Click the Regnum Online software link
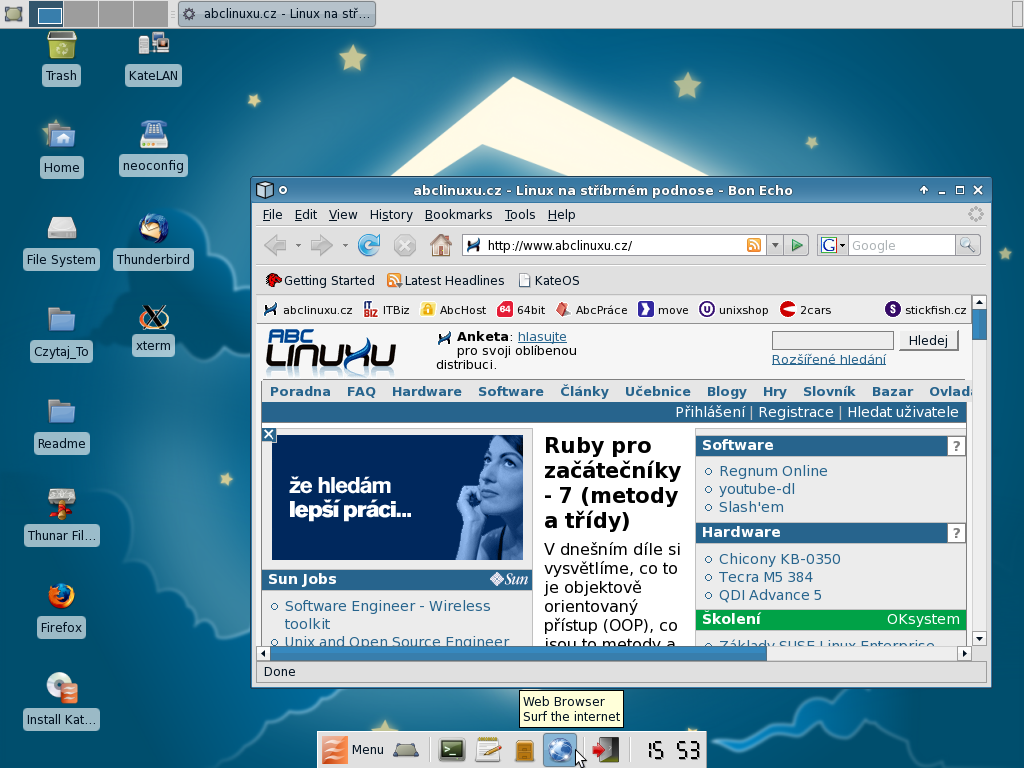This screenshot has height=768, width=1024. (x=773, y=471)
